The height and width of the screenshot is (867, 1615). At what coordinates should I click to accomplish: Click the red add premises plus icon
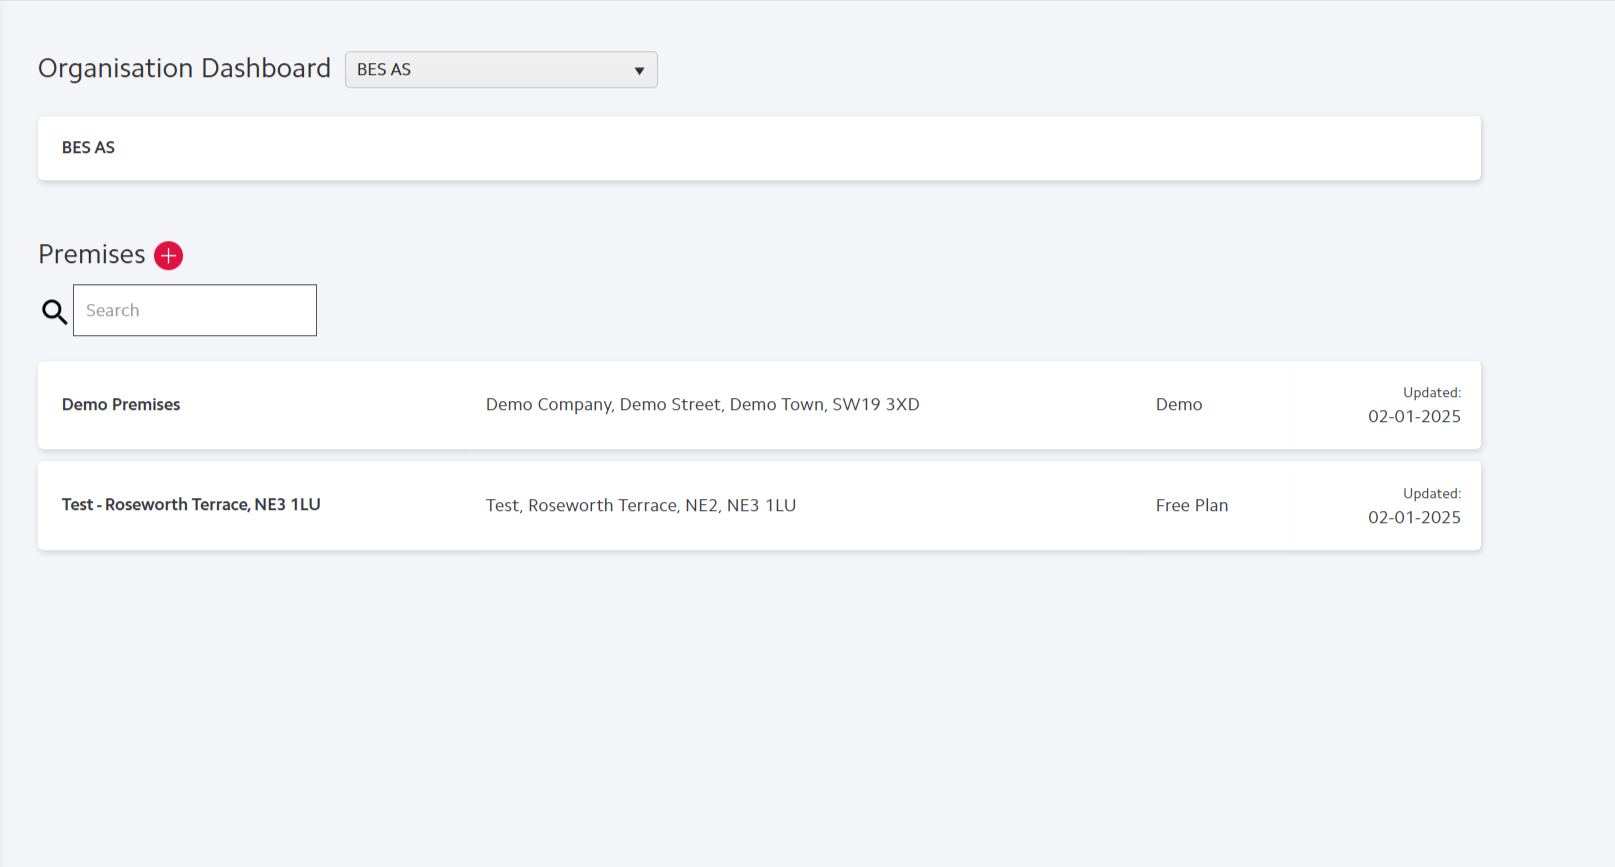(168, 256)
